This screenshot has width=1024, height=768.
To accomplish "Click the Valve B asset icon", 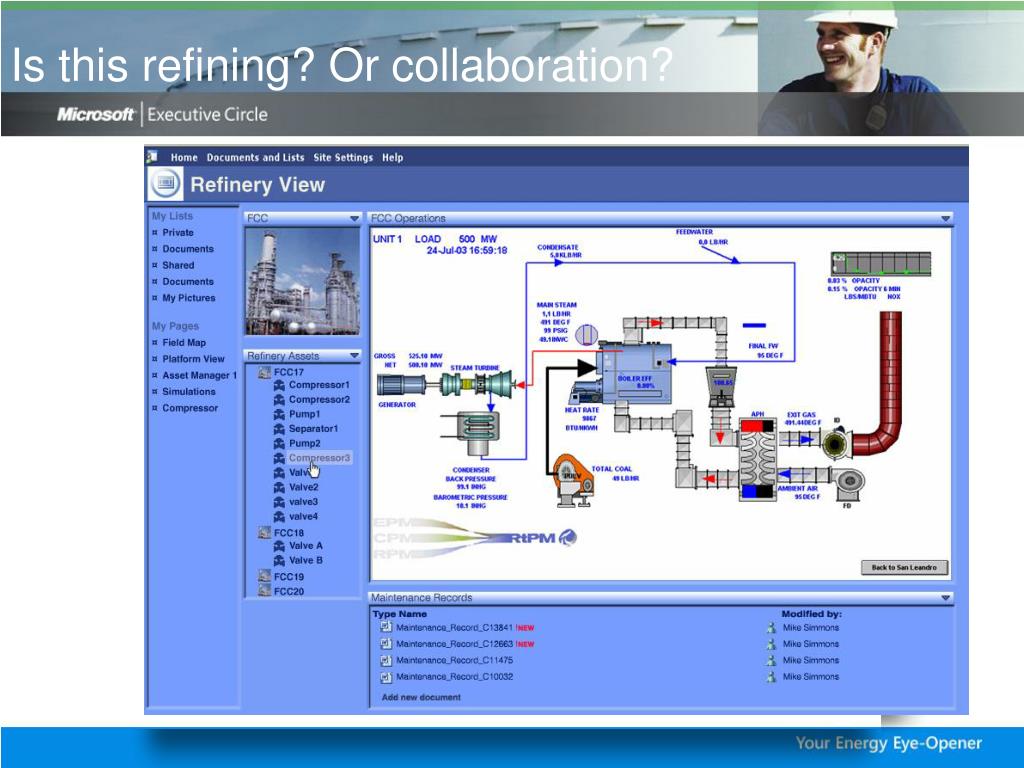I will [279, 560].
